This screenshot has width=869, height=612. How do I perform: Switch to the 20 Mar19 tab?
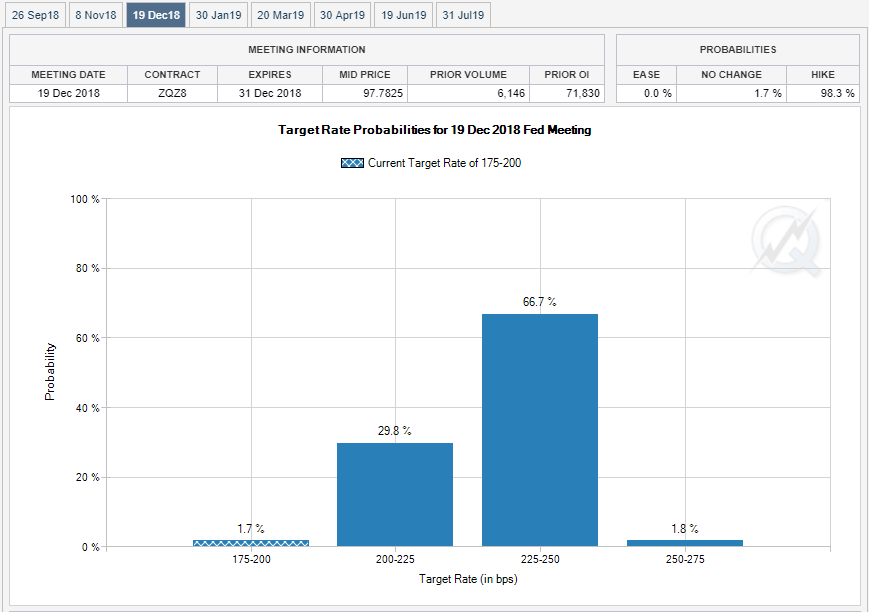coord(280,15)
